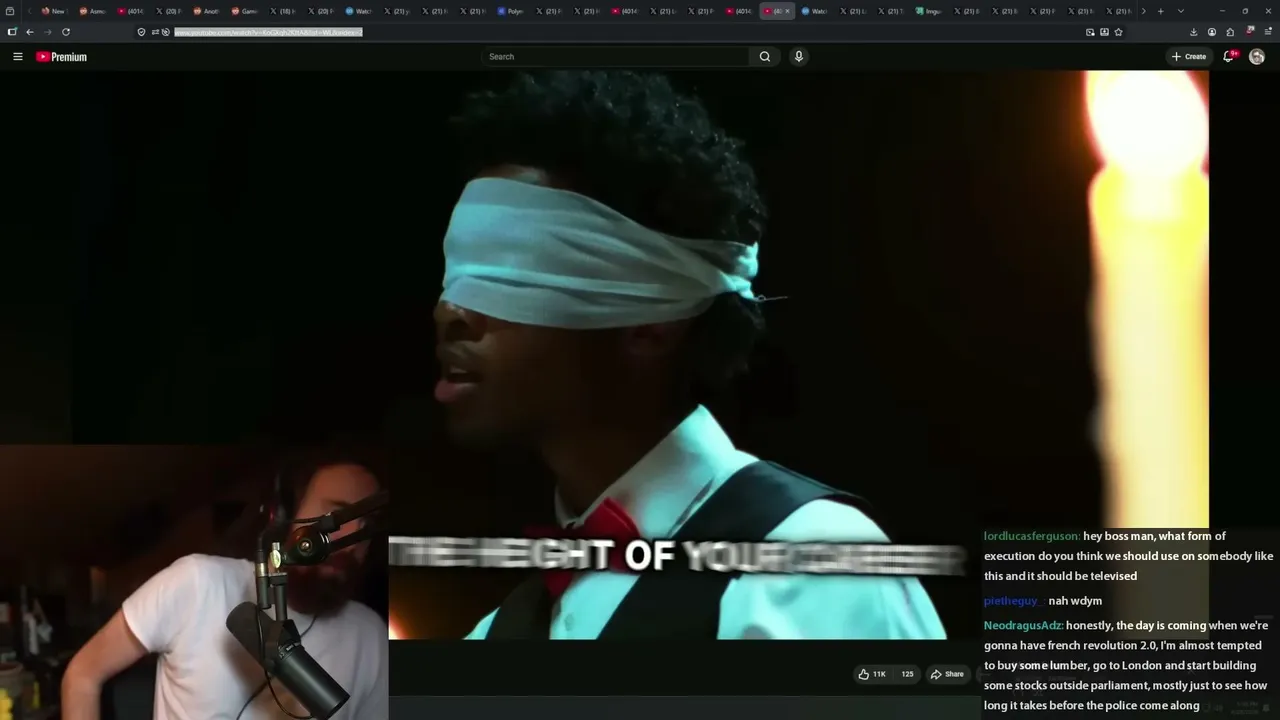Screen dimensions: 1280x720
Task: Share this video
Action: (947, 674)
